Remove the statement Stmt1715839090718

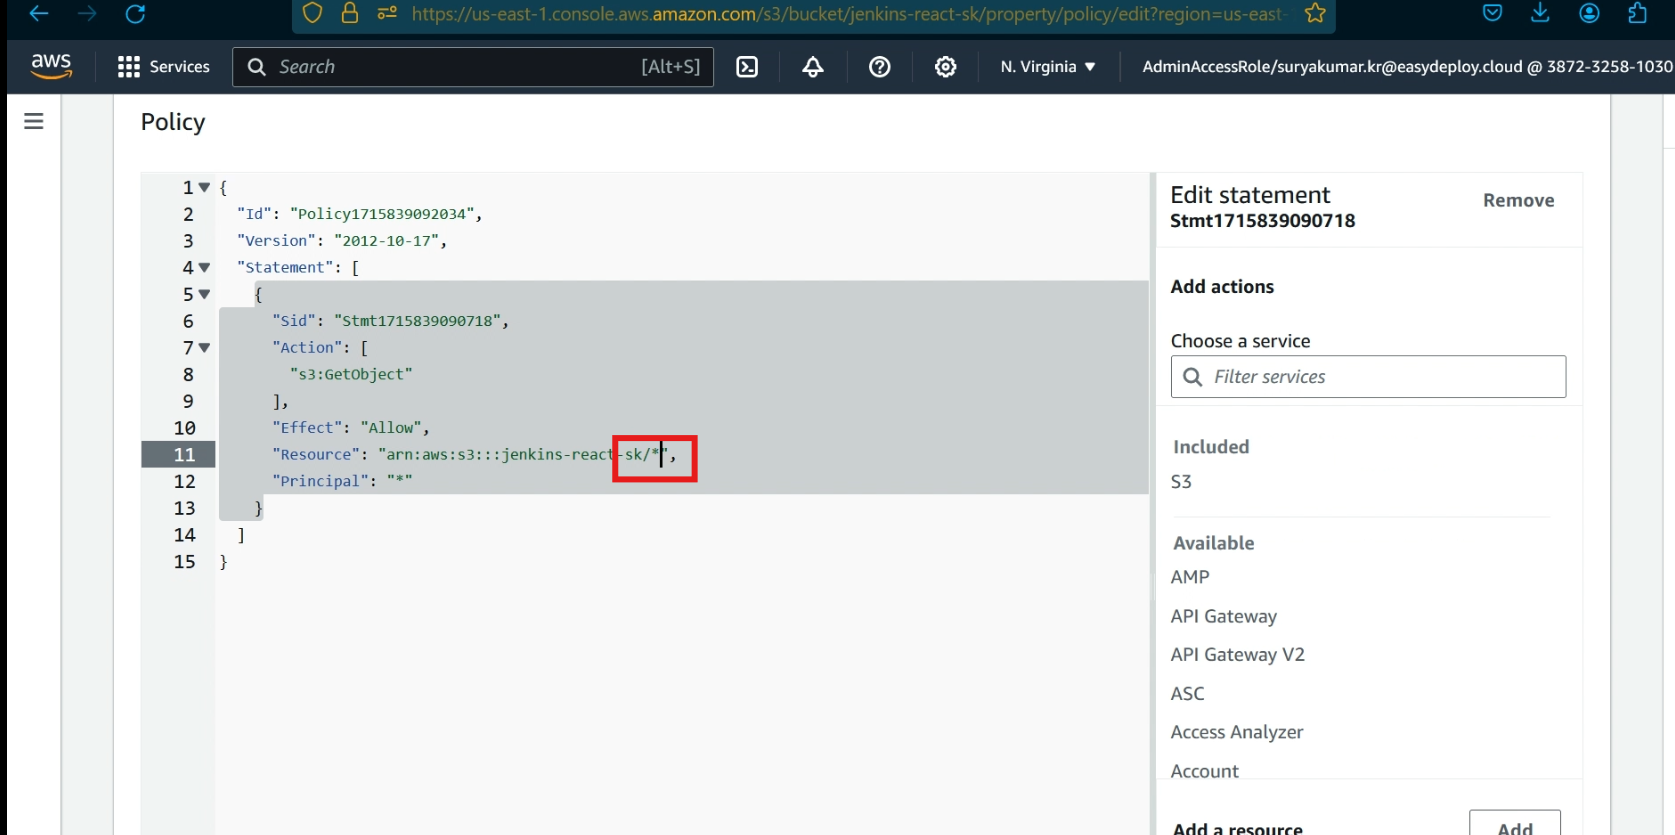pos(1518,200)
